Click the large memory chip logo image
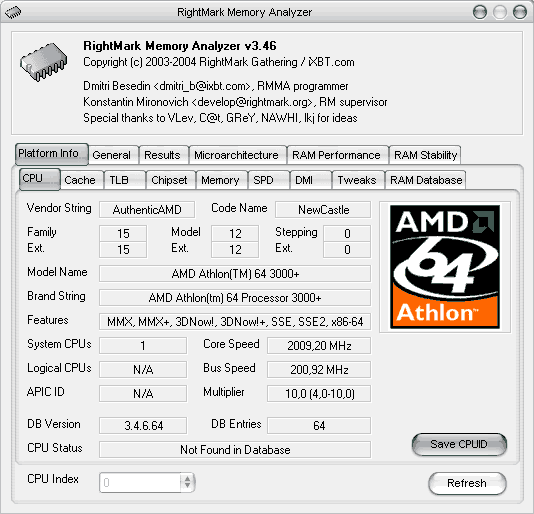 [43, 62]
